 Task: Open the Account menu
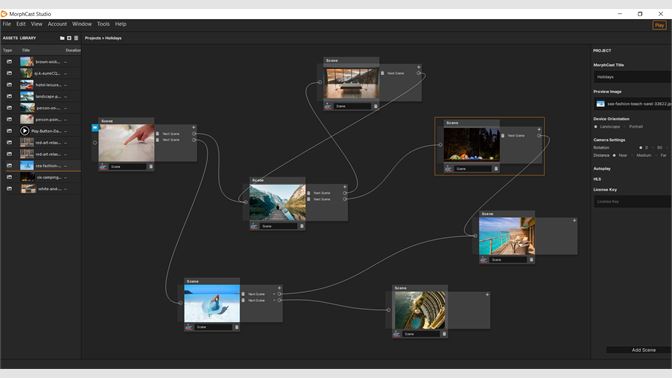[57, 24]
